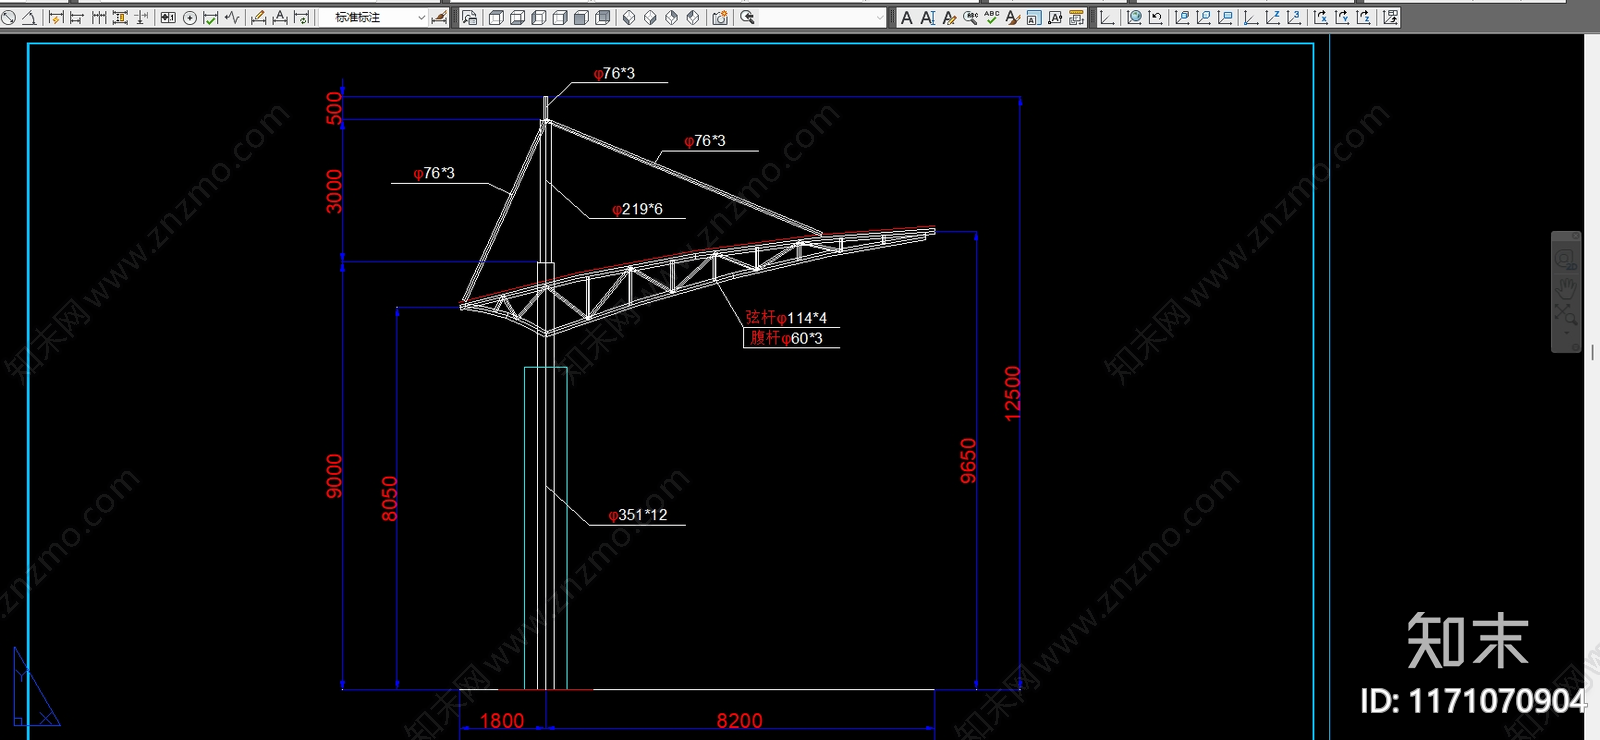
Task: Select the 1800 horizontal dimension
Action: tap(502, 721)
